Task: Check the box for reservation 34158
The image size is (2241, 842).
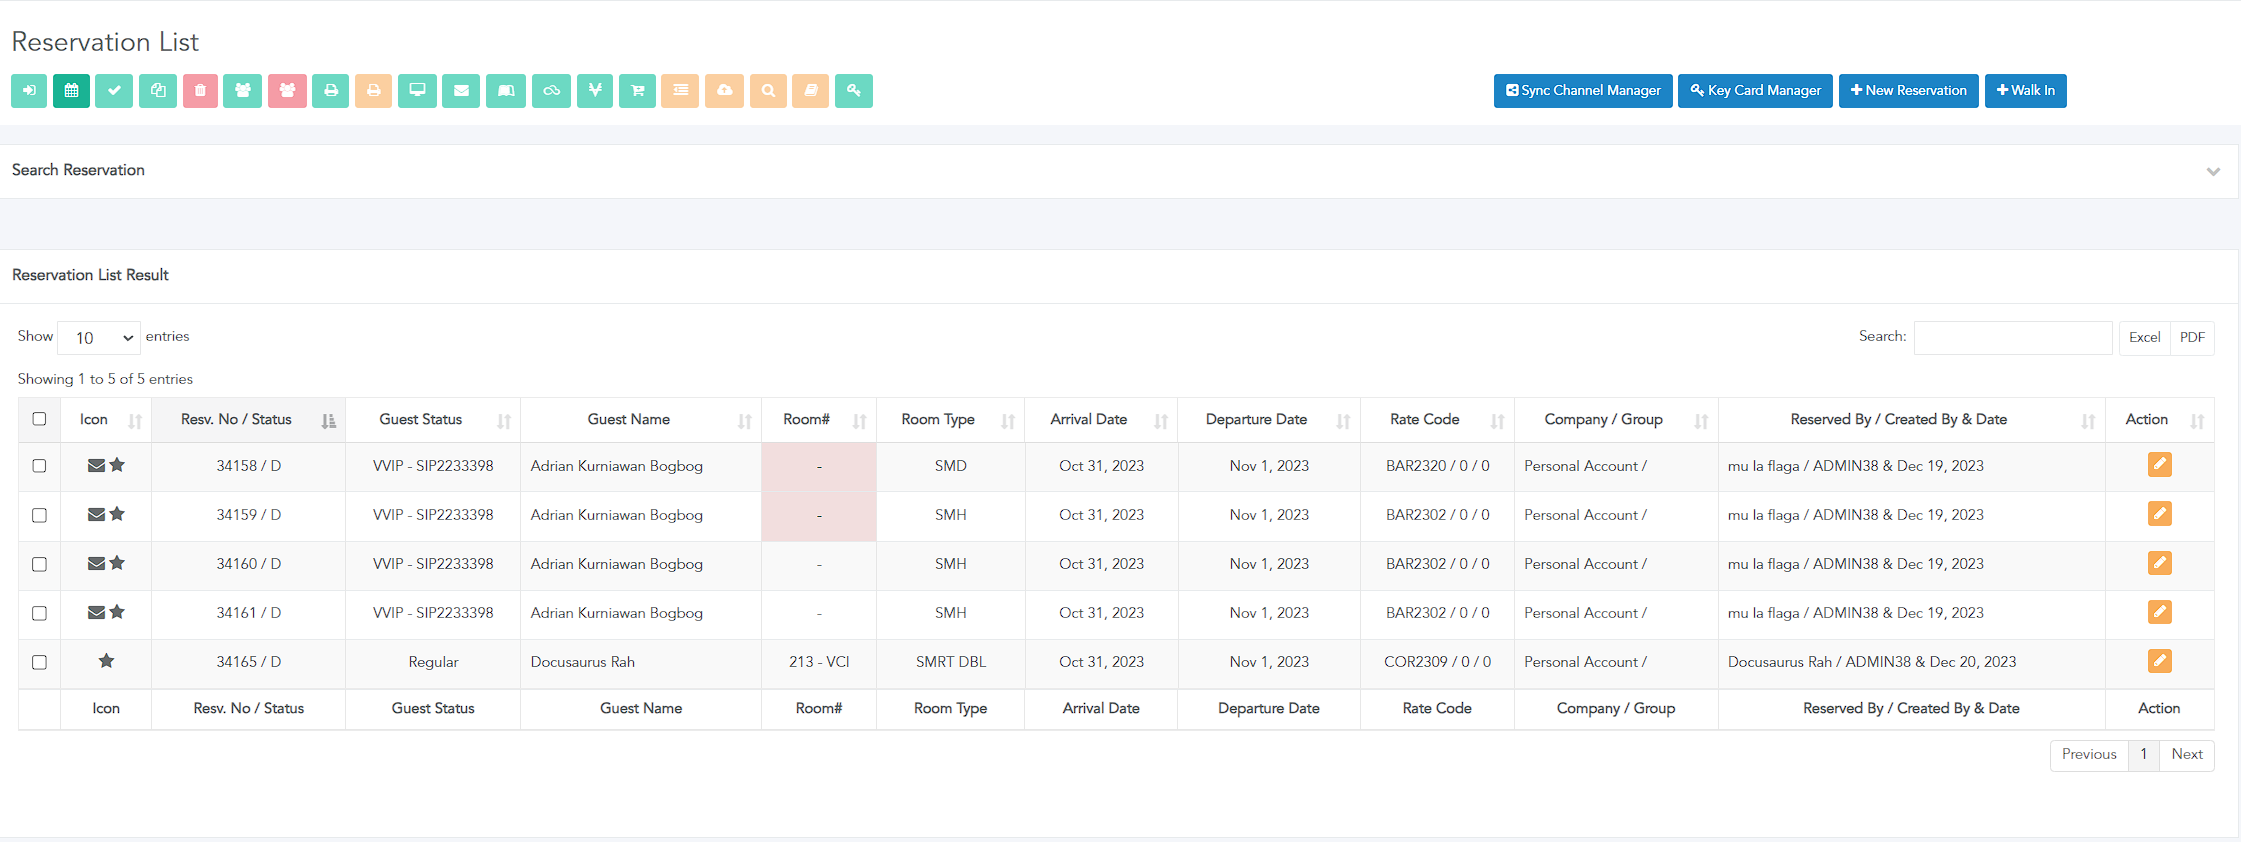Action: 39,466
